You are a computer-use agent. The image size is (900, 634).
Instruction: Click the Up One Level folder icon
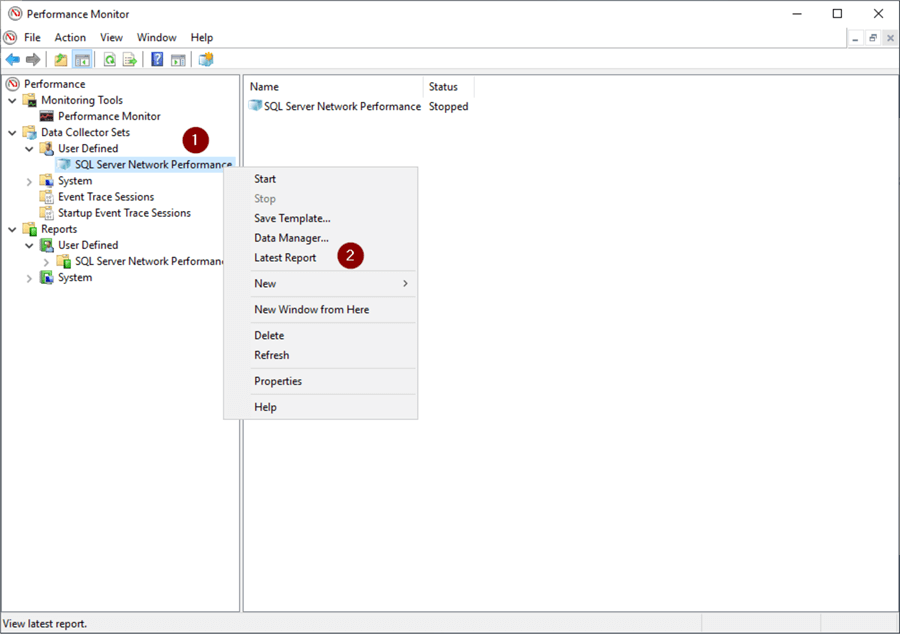(x=61, y=60)
